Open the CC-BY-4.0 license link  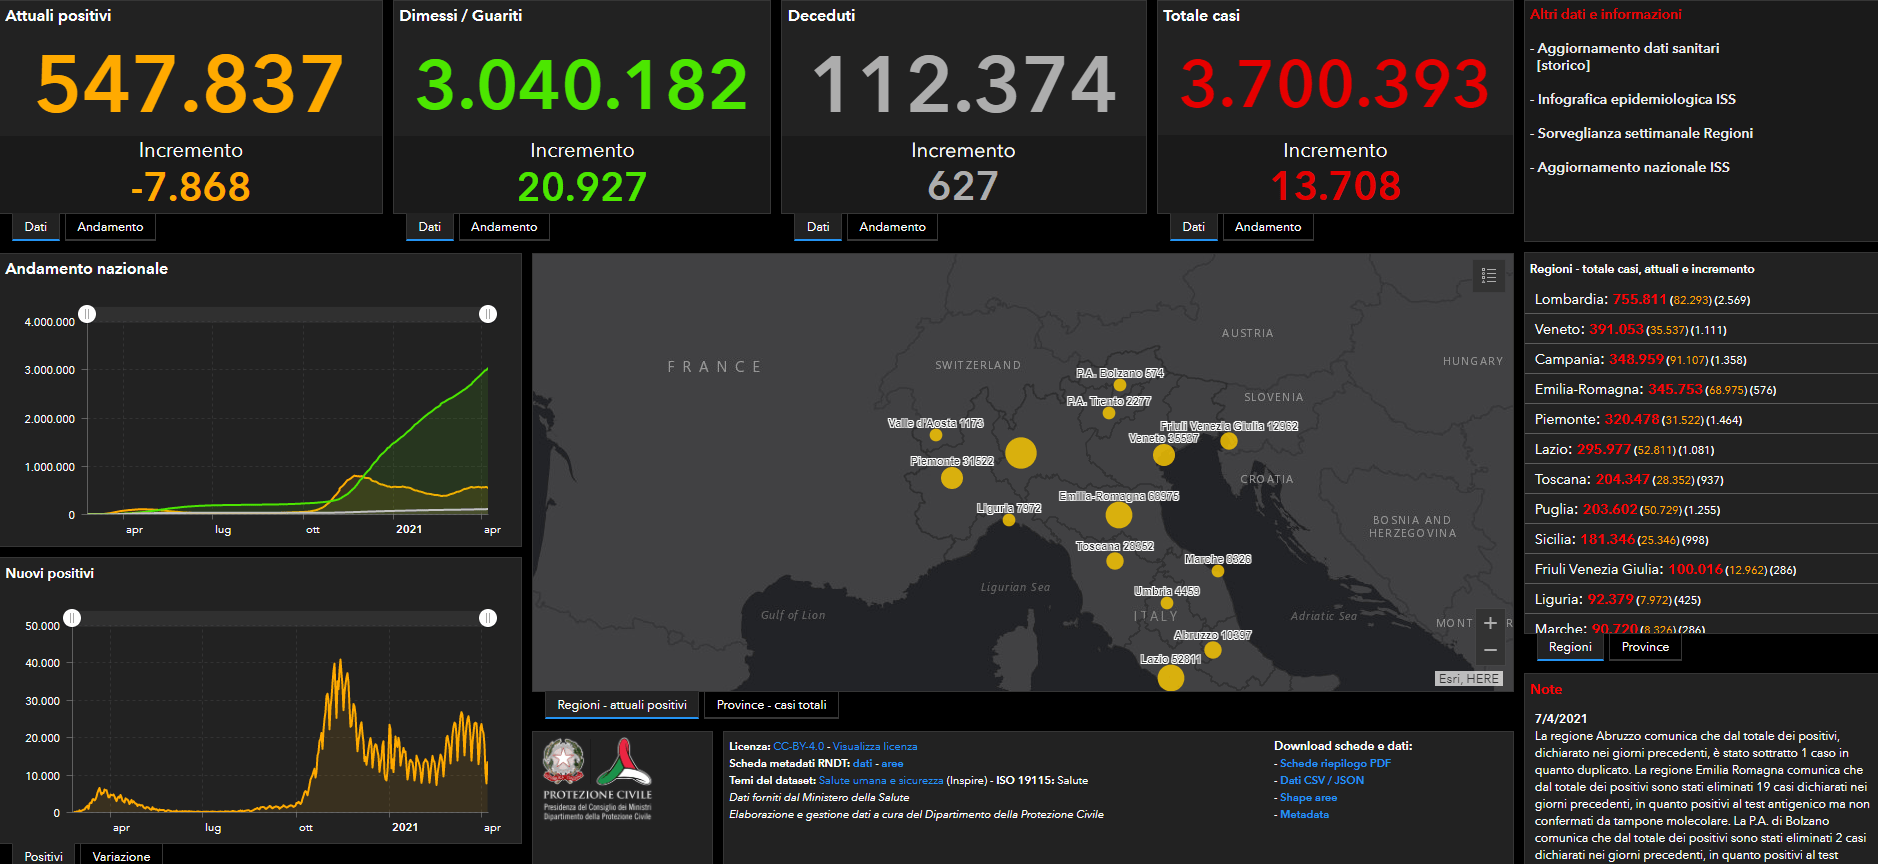pyautogui.click(x=798, y=746)
